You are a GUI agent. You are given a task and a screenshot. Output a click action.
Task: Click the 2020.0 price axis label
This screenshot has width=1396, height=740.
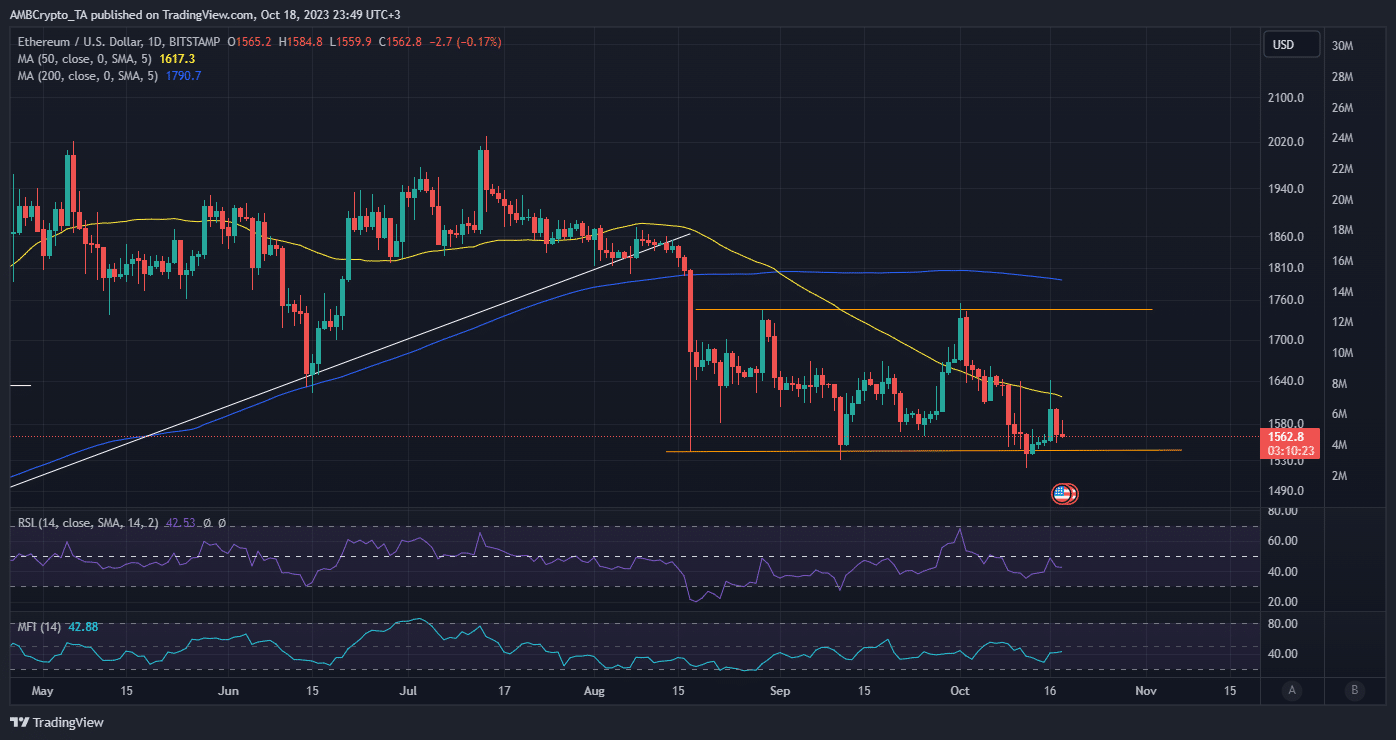(x=1284, y=142)
